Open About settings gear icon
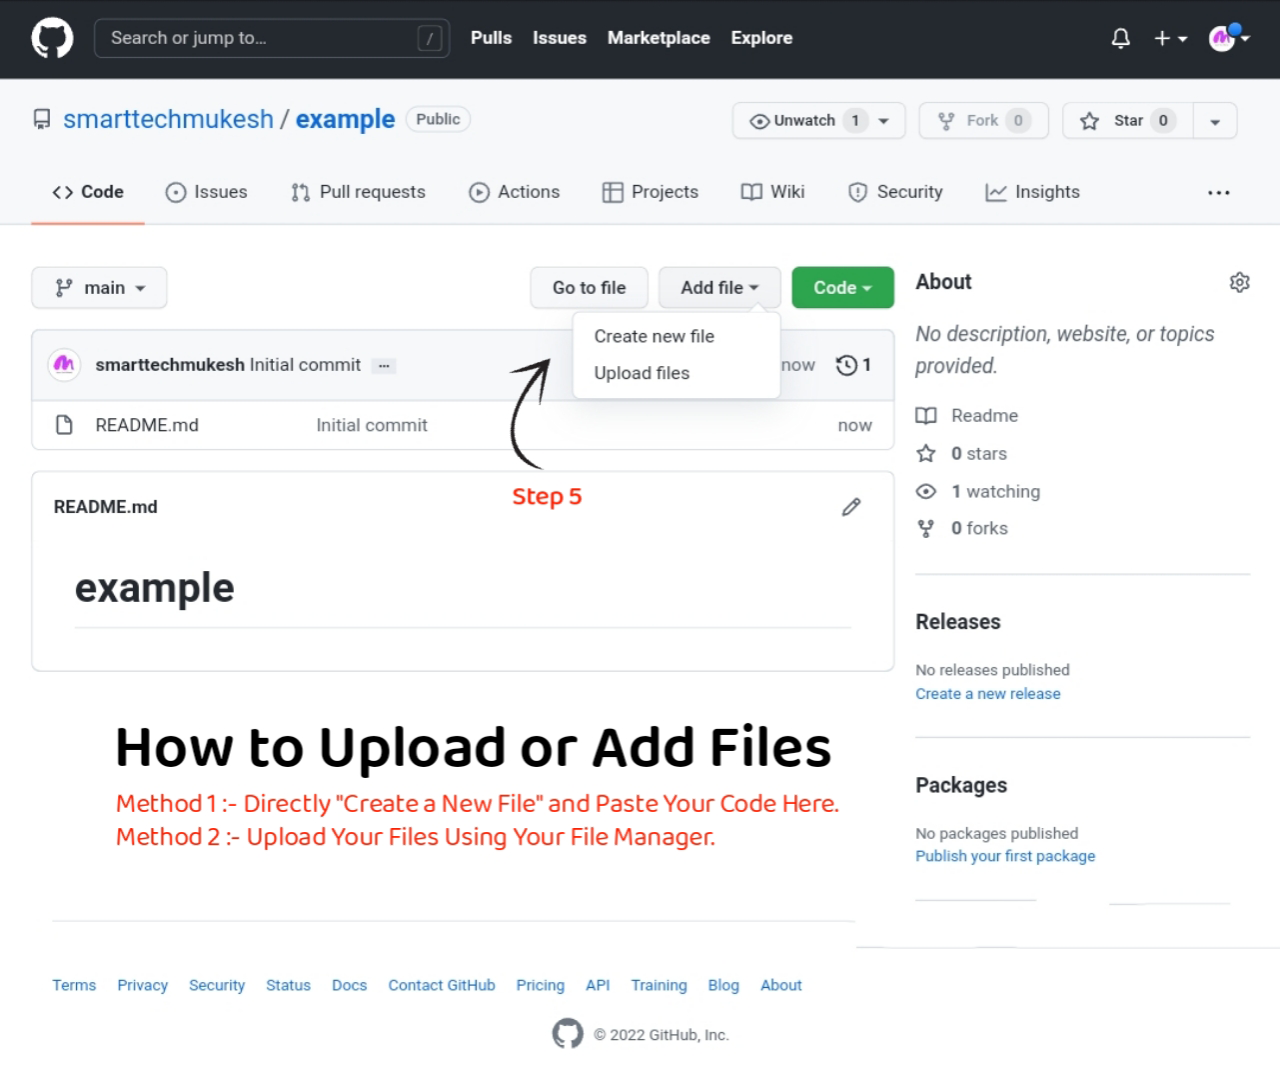The image size is (1280, 1084). [1239, 282]
